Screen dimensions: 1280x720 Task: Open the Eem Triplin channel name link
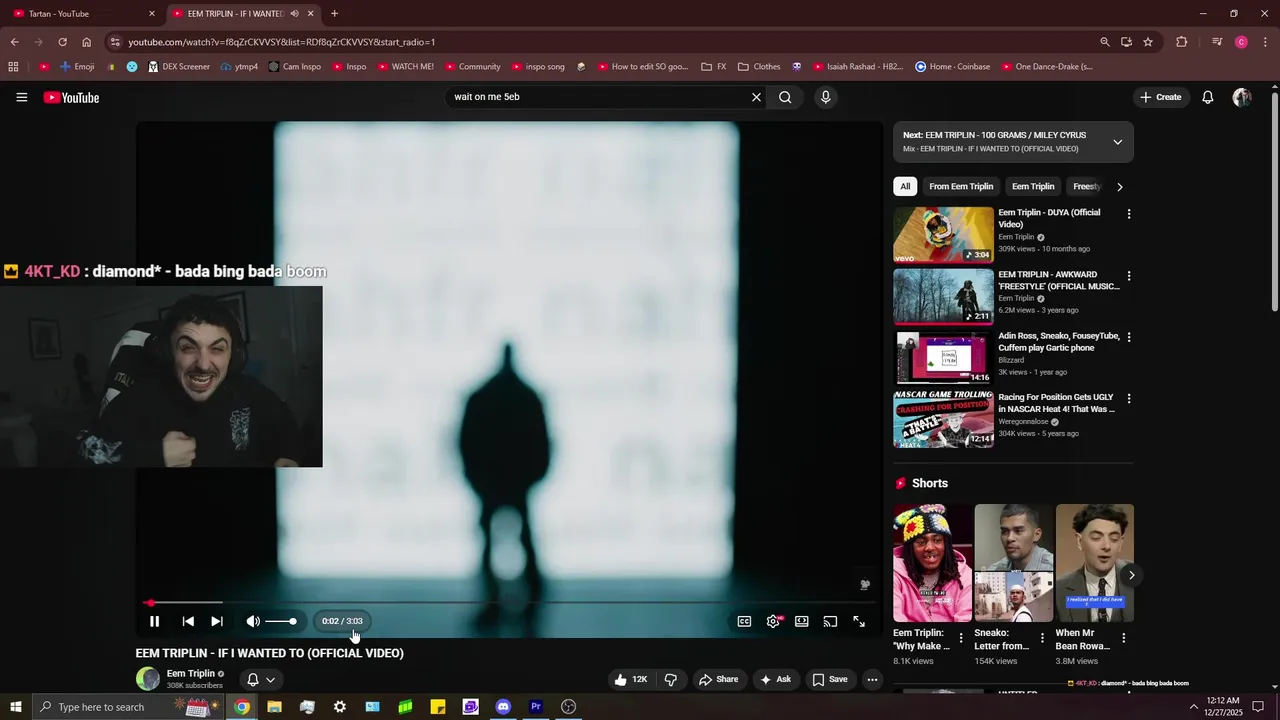(x=191, y=673)
